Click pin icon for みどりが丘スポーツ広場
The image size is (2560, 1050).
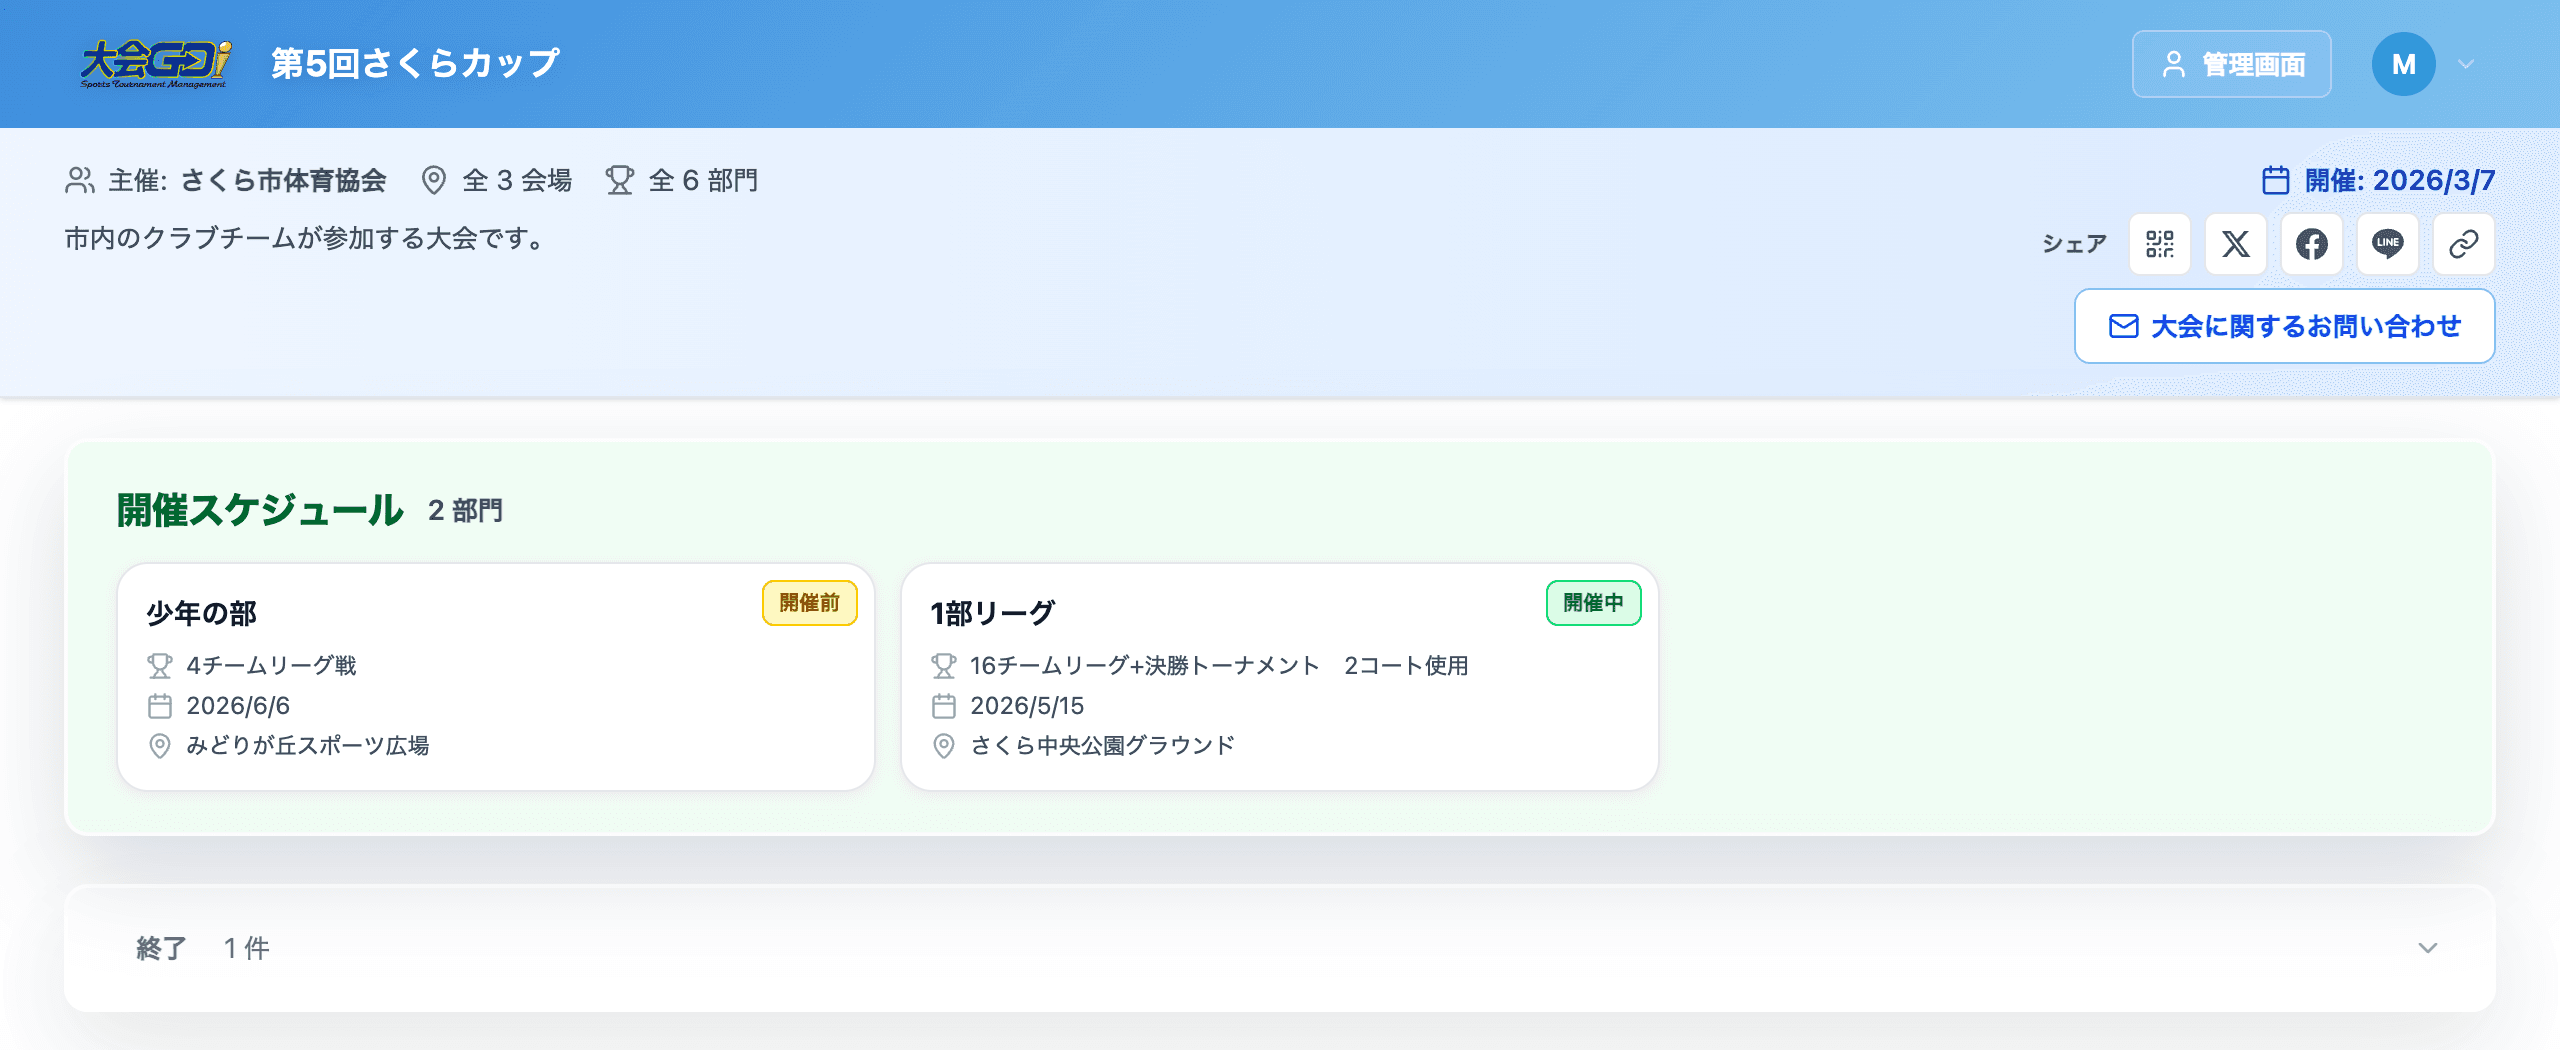(159, 746)
